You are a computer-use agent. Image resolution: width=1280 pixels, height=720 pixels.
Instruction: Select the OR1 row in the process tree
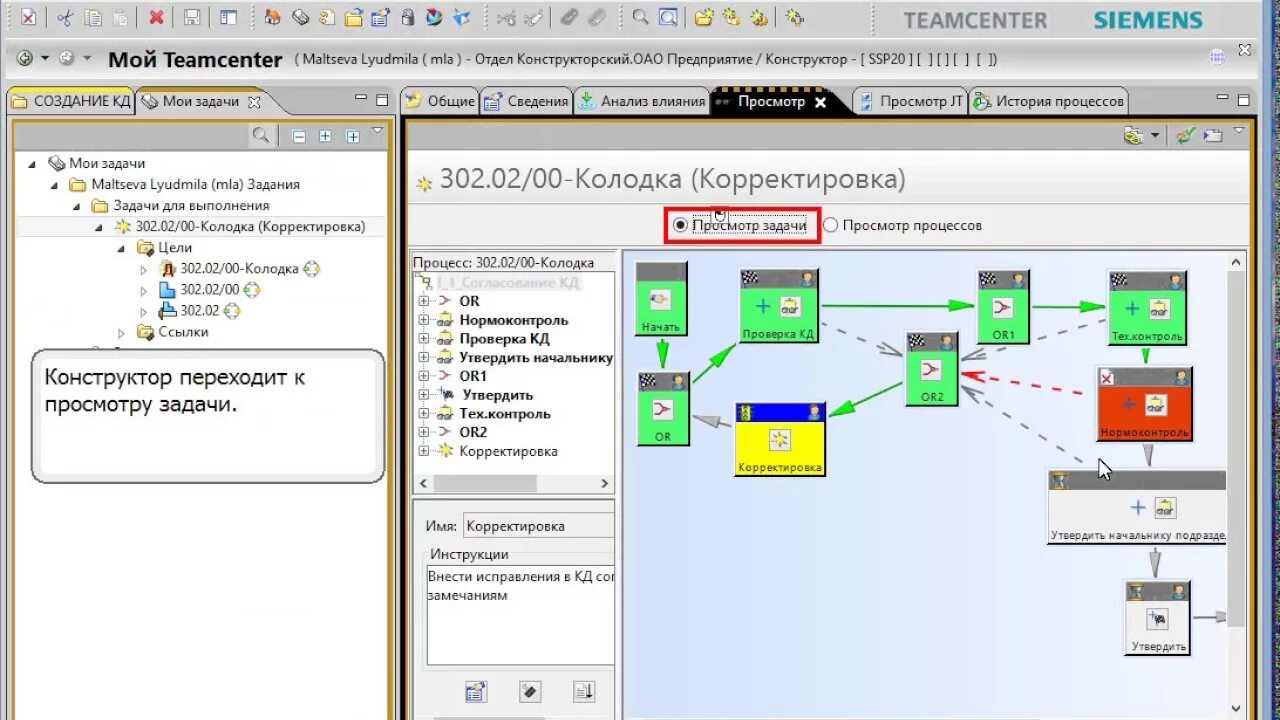(472, 376)
